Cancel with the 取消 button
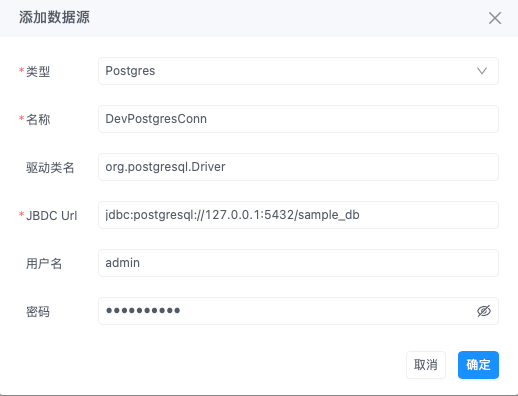This screenshot has width=518, height=396. coord(426,365)
